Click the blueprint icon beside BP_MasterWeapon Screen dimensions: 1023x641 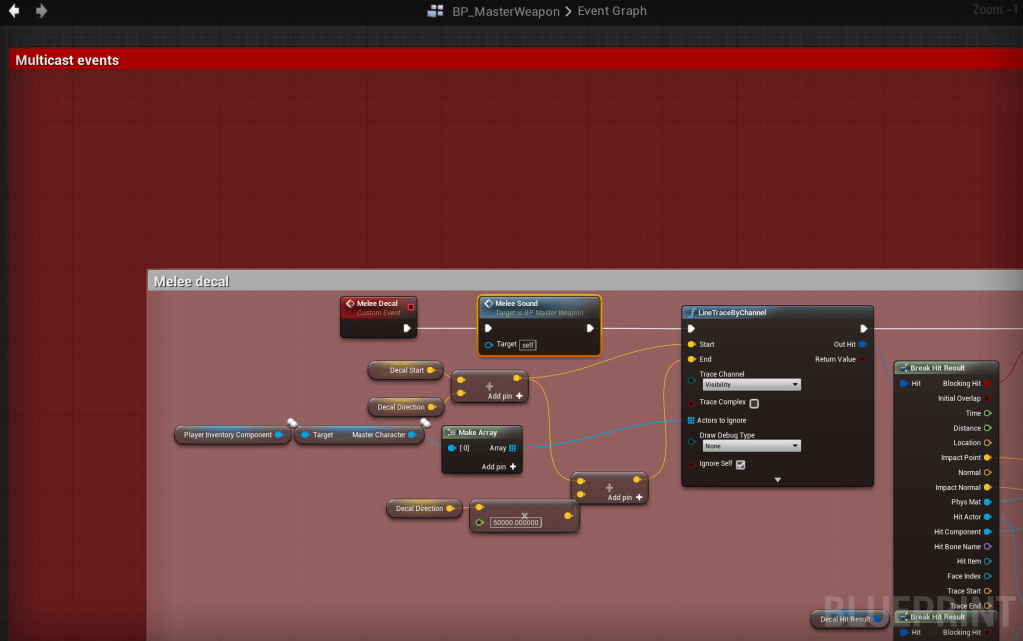click(435, 11)
